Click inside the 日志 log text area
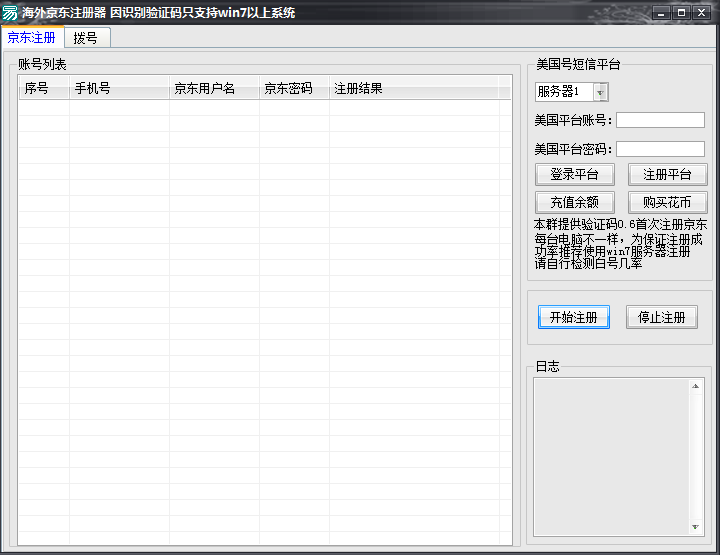This screenshot has height=555, width=720. [x=612, y=457]
